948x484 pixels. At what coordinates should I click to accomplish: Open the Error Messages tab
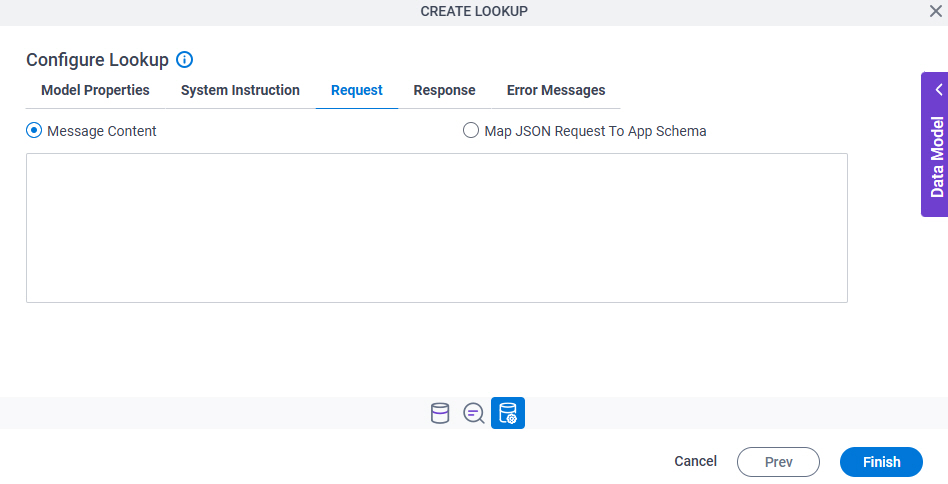[556, 90]
